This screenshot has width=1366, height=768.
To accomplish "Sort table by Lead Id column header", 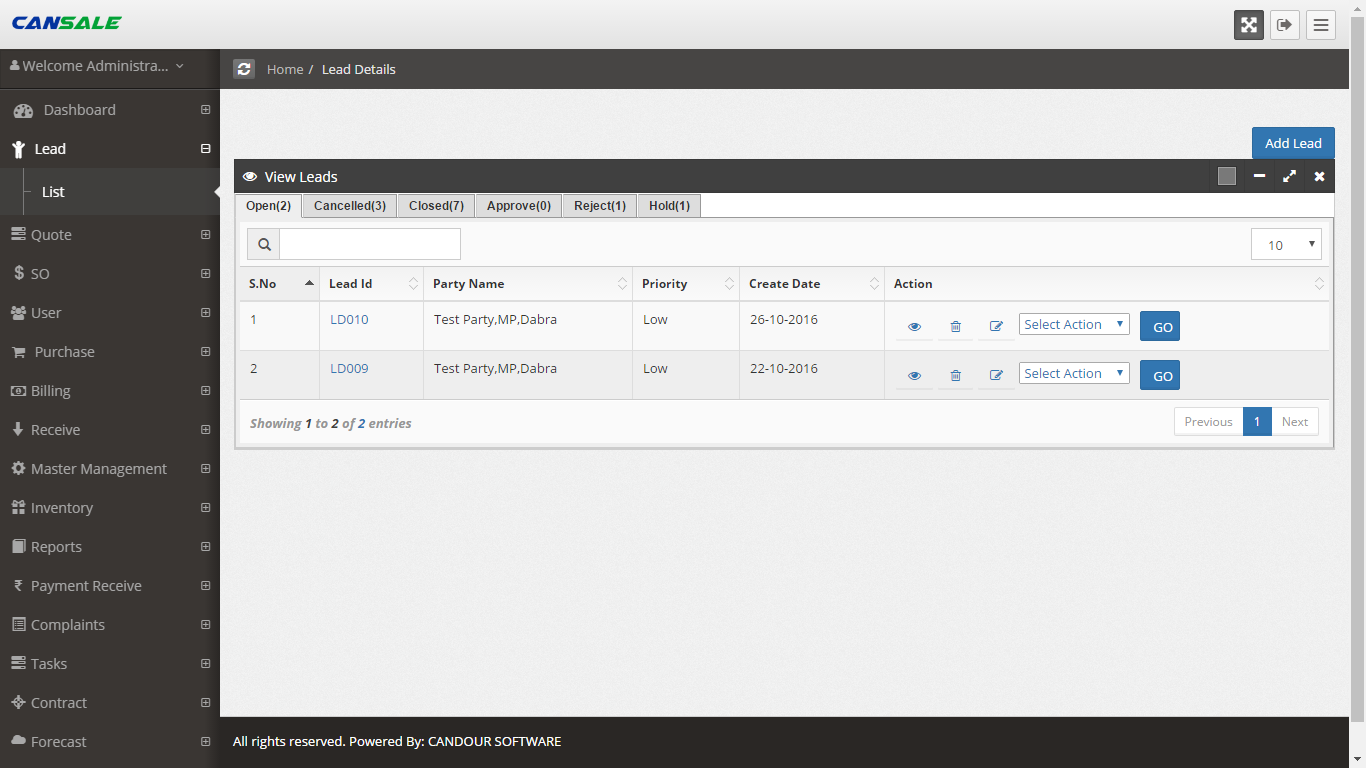I will click(x=371, y=284).
